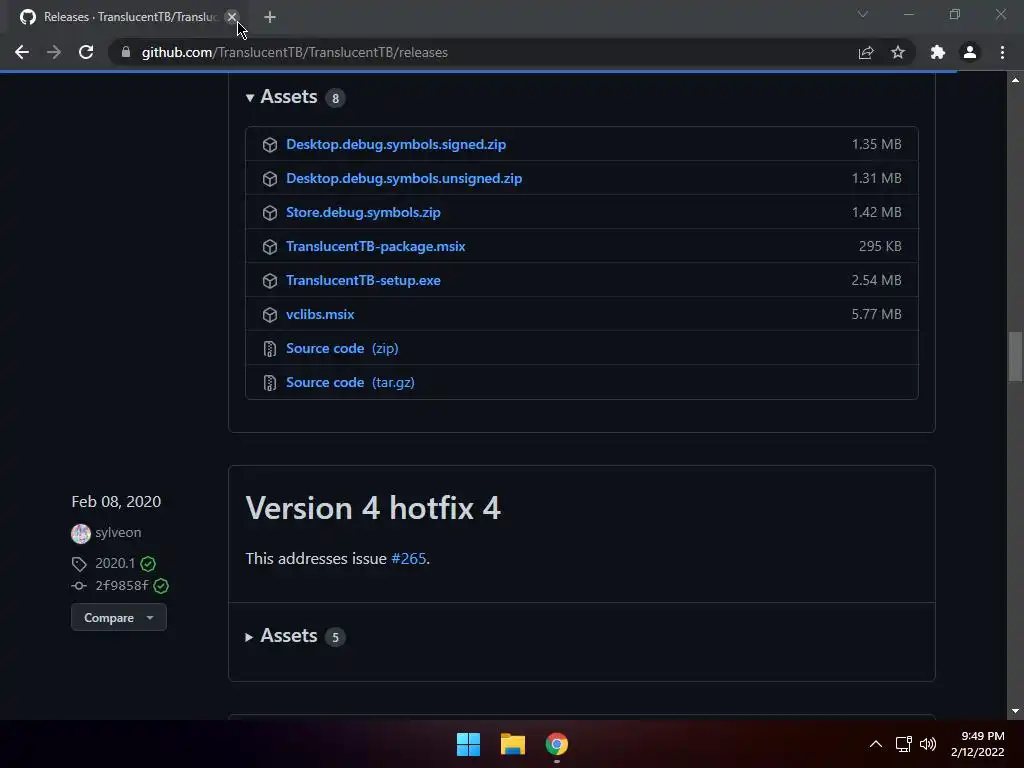Download TranslucentTB-setup.exe
Viewport: 1024px width, 768px height.
tap(363, 280)
